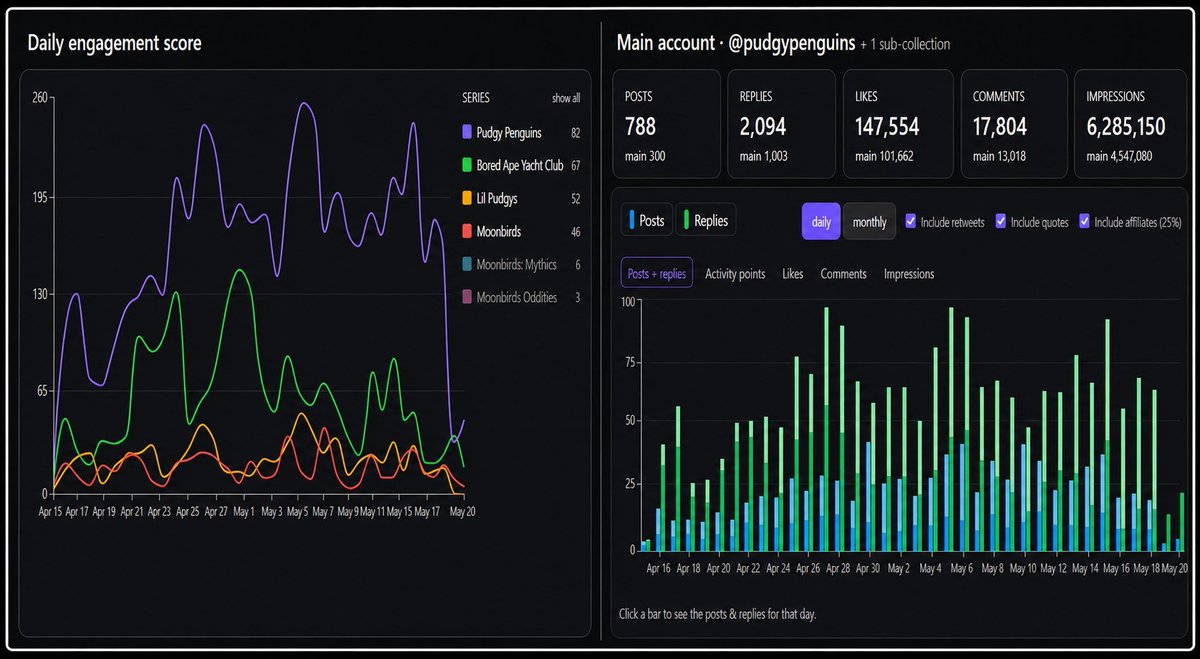The image size is (1200, 659).
Task: Toggle the Moonbirds: Mythics series label
Action: coord(518,264)
